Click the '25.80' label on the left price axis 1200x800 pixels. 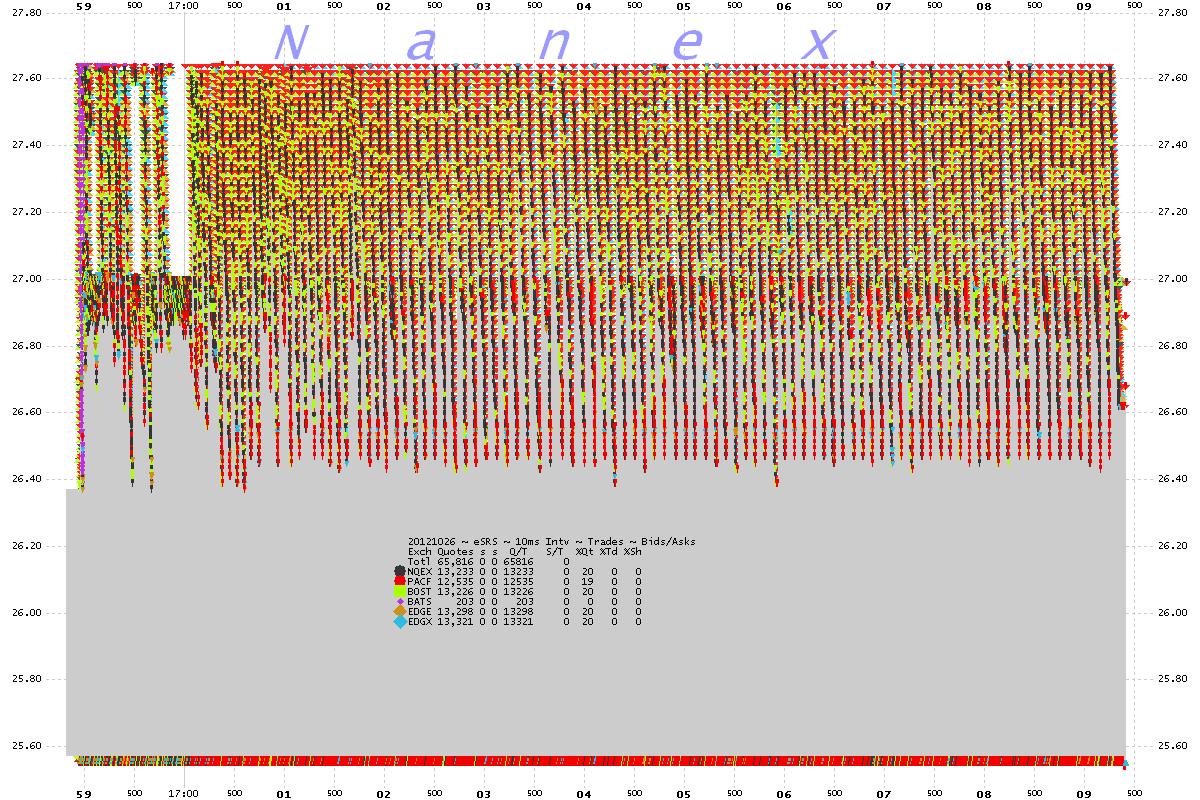pyautogui.click(x=25, y=679)
